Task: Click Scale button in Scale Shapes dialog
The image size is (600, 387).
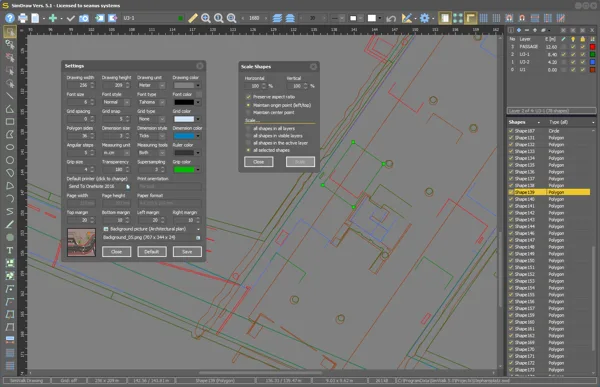Action: [x=300, y=162]
